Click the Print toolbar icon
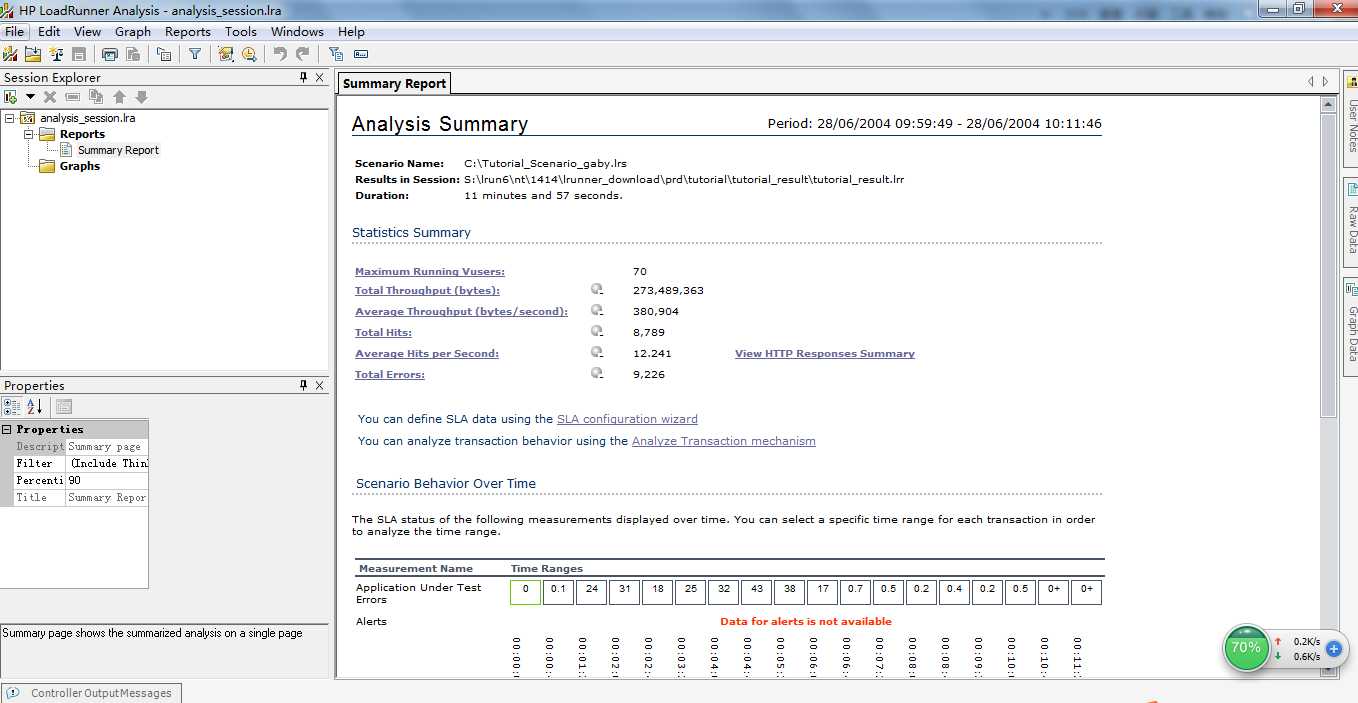The image size is (1358, 703). pyautogui.click(x=110, y=54)
